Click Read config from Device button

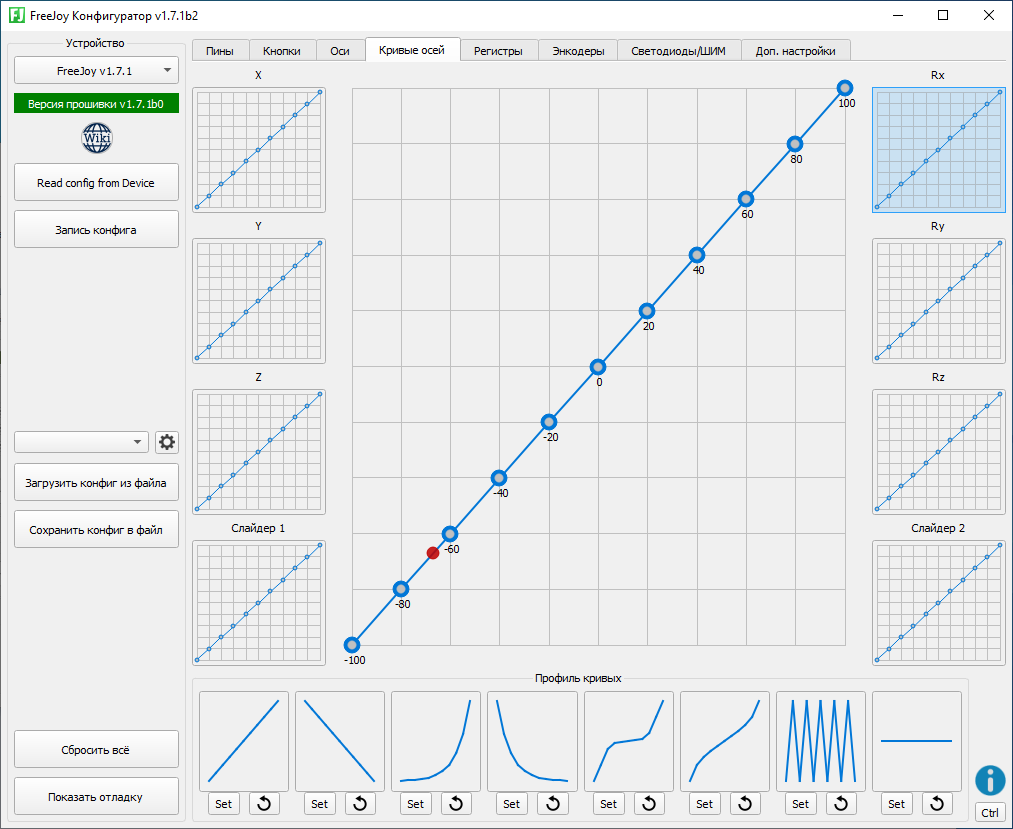(96, 183)
